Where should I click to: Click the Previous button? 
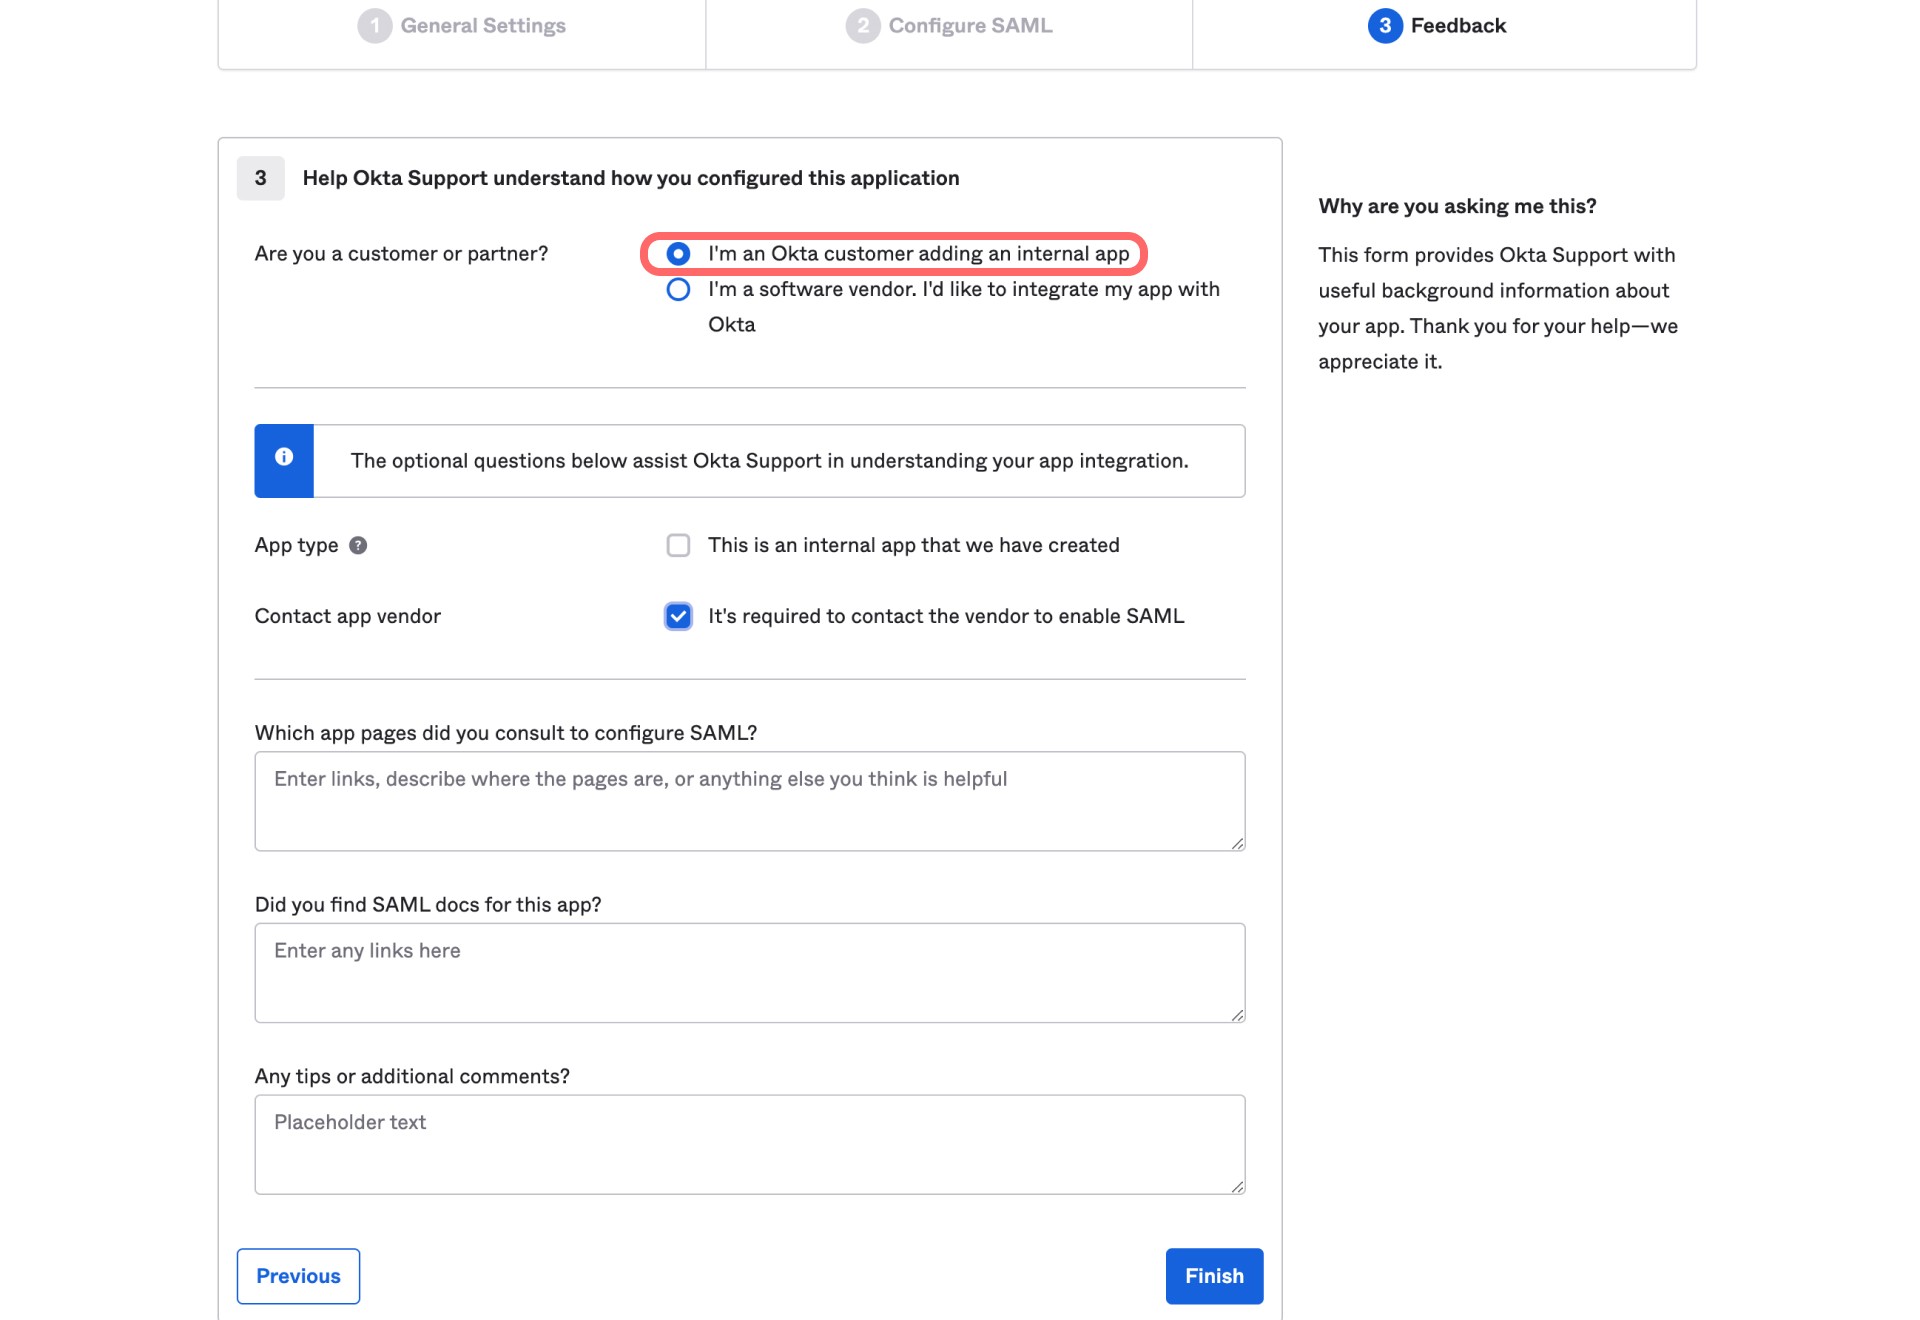[297, 1276]
